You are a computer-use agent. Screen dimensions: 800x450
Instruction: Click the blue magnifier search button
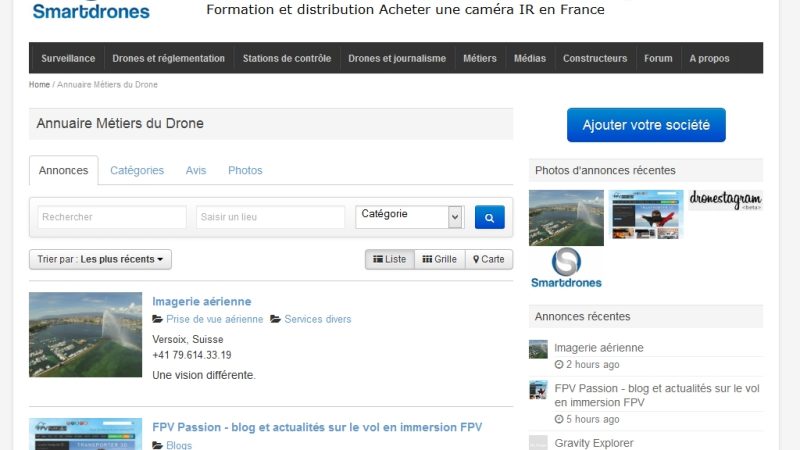pos(489,217)
